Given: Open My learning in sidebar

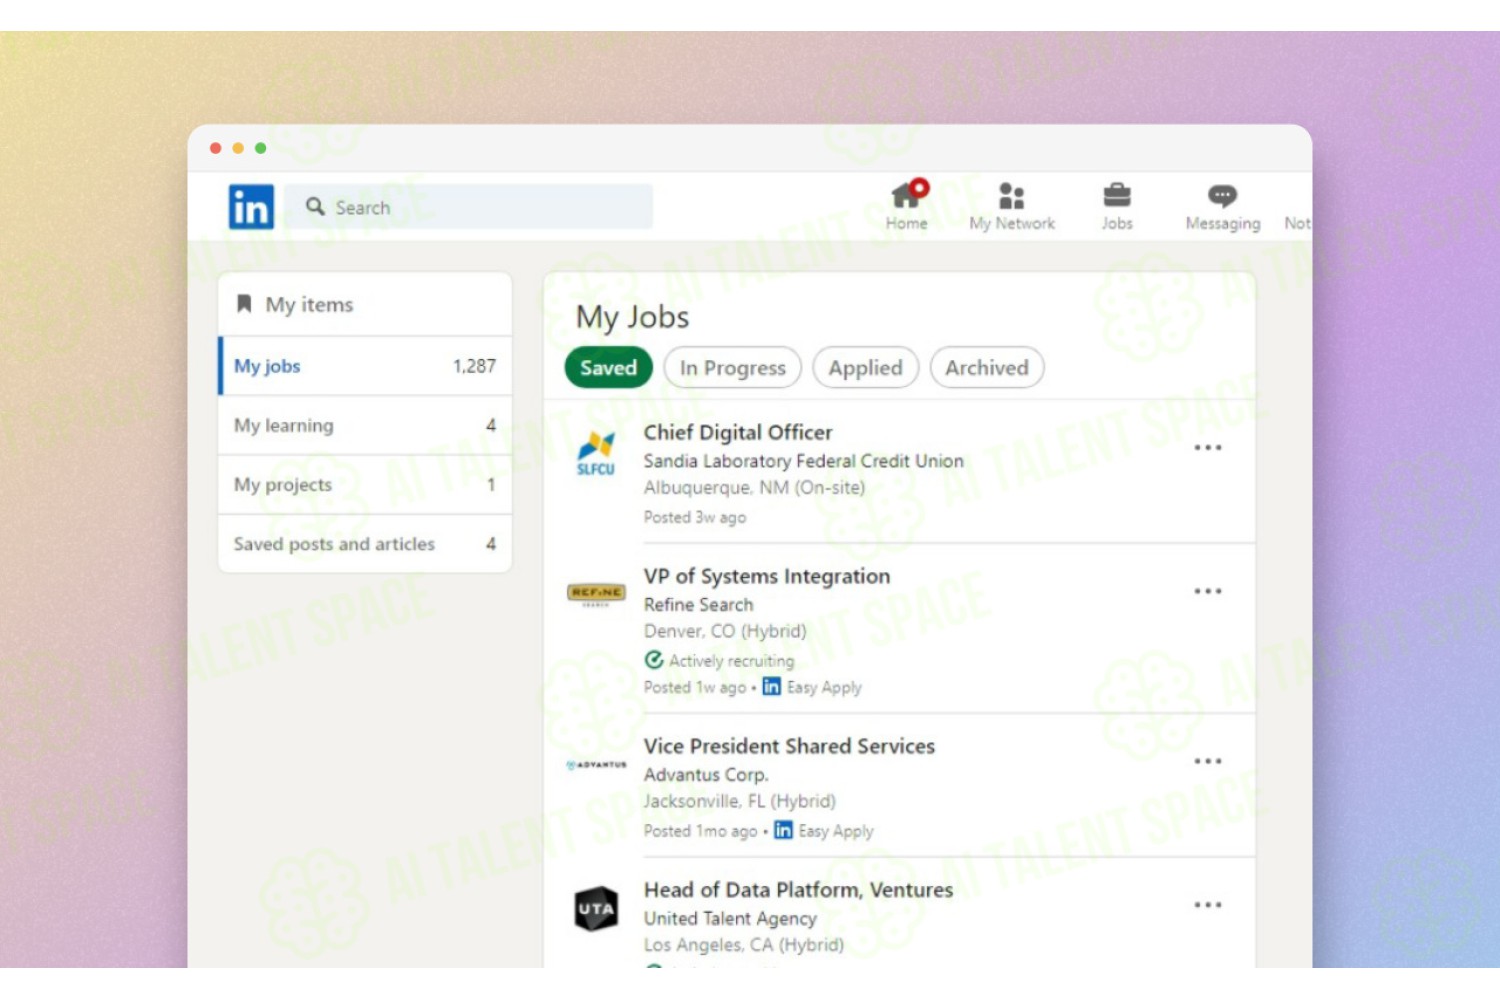Looking at the screenshot, I should point(365,425).
